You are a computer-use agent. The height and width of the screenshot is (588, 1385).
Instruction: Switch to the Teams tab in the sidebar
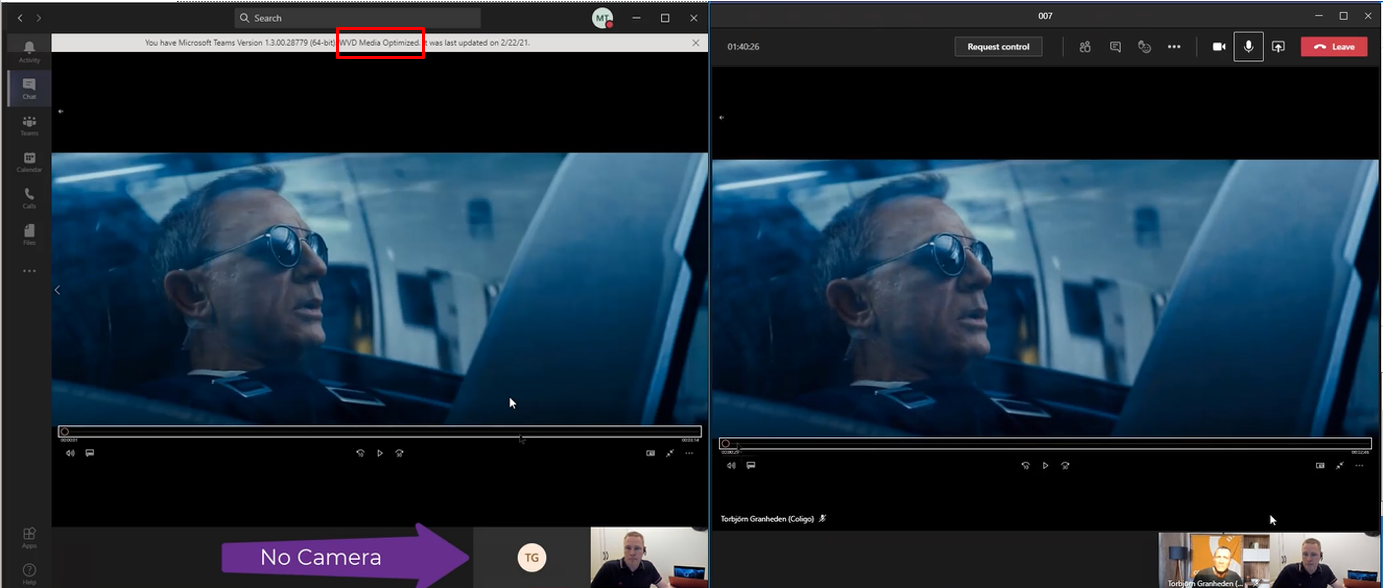pos(28,124)
